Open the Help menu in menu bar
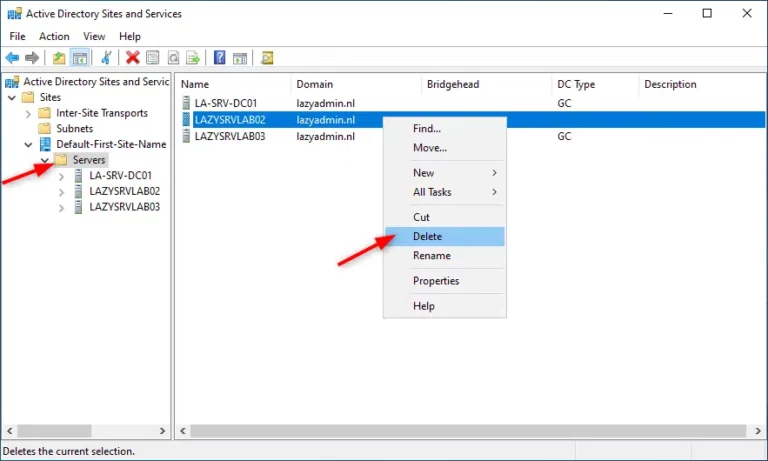This screenshot has height=461, width=768. 130,36
